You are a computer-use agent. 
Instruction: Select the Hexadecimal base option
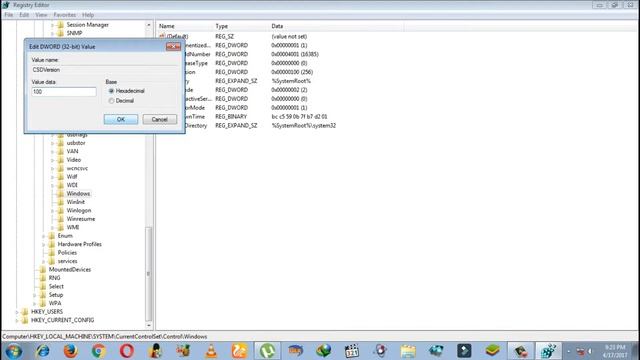(111, 91)
